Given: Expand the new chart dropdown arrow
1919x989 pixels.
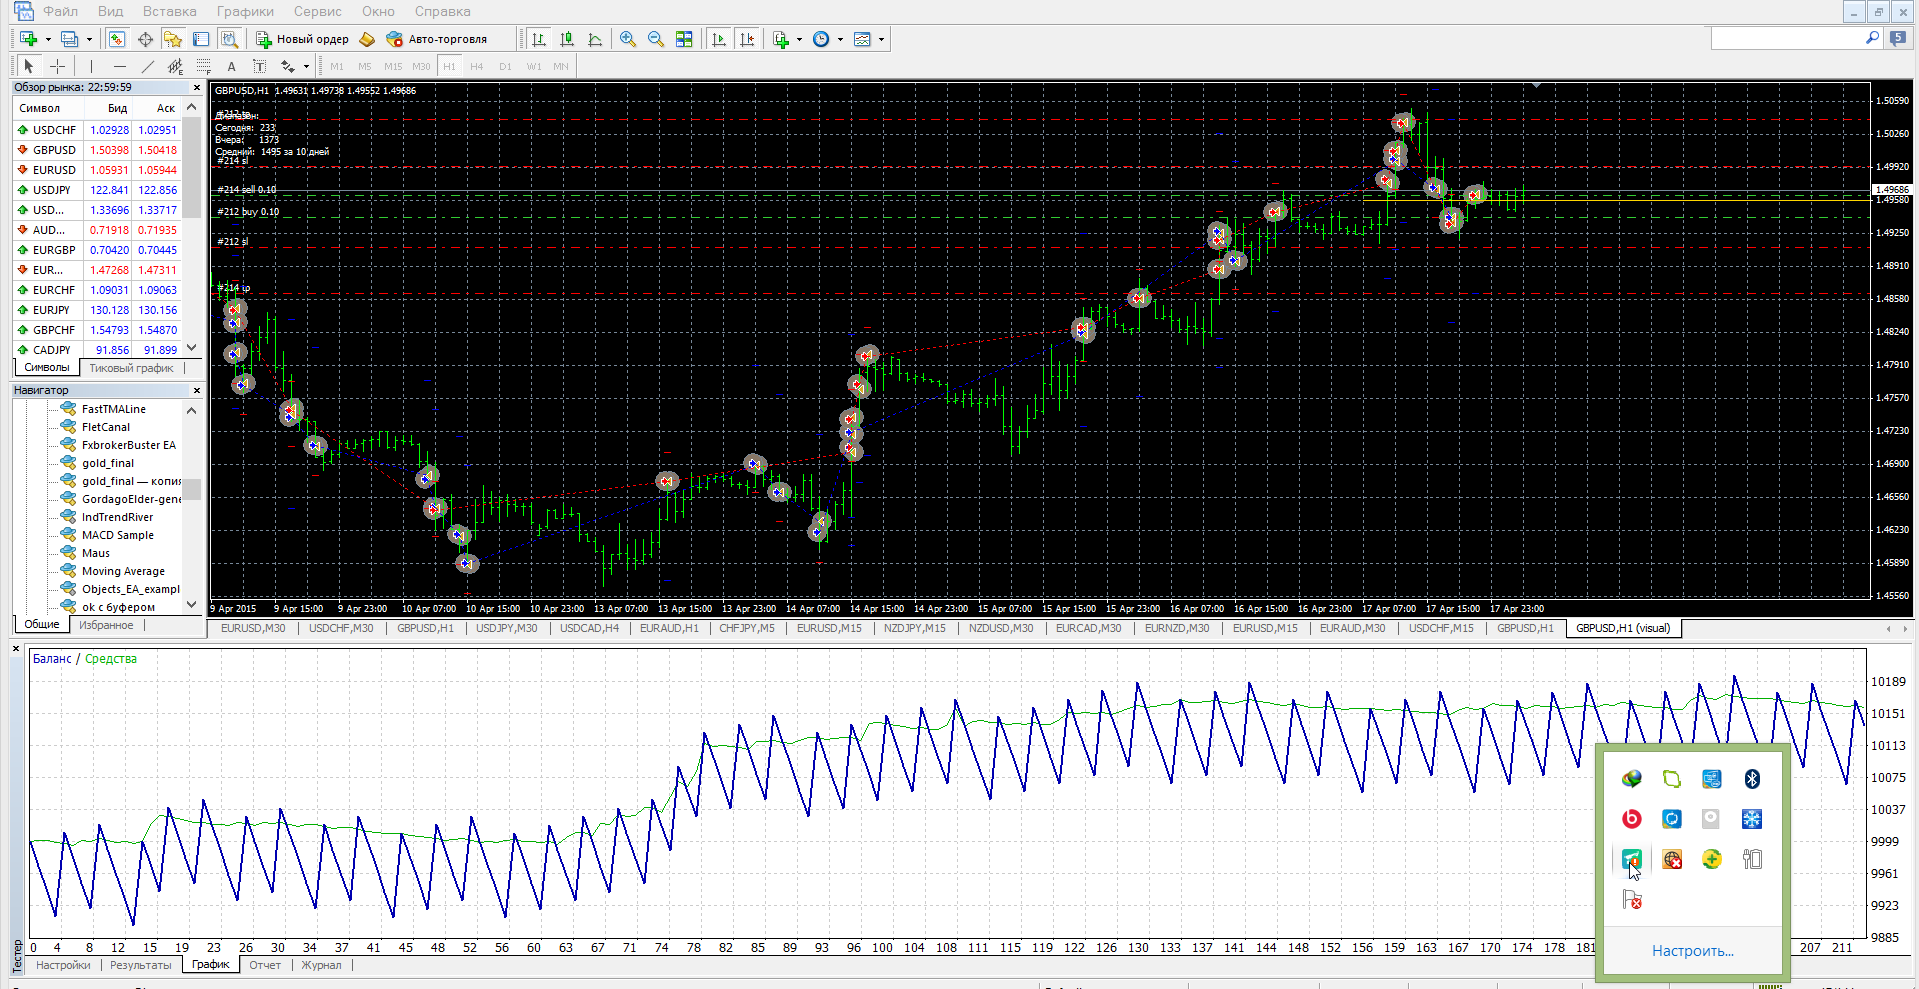Looking at the screenshot, I should point(47,40).
